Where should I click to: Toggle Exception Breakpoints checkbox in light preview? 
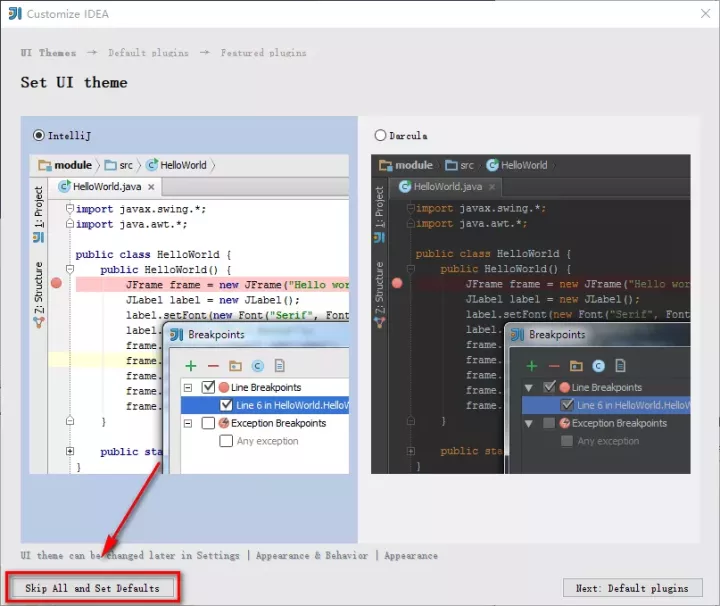209,423
